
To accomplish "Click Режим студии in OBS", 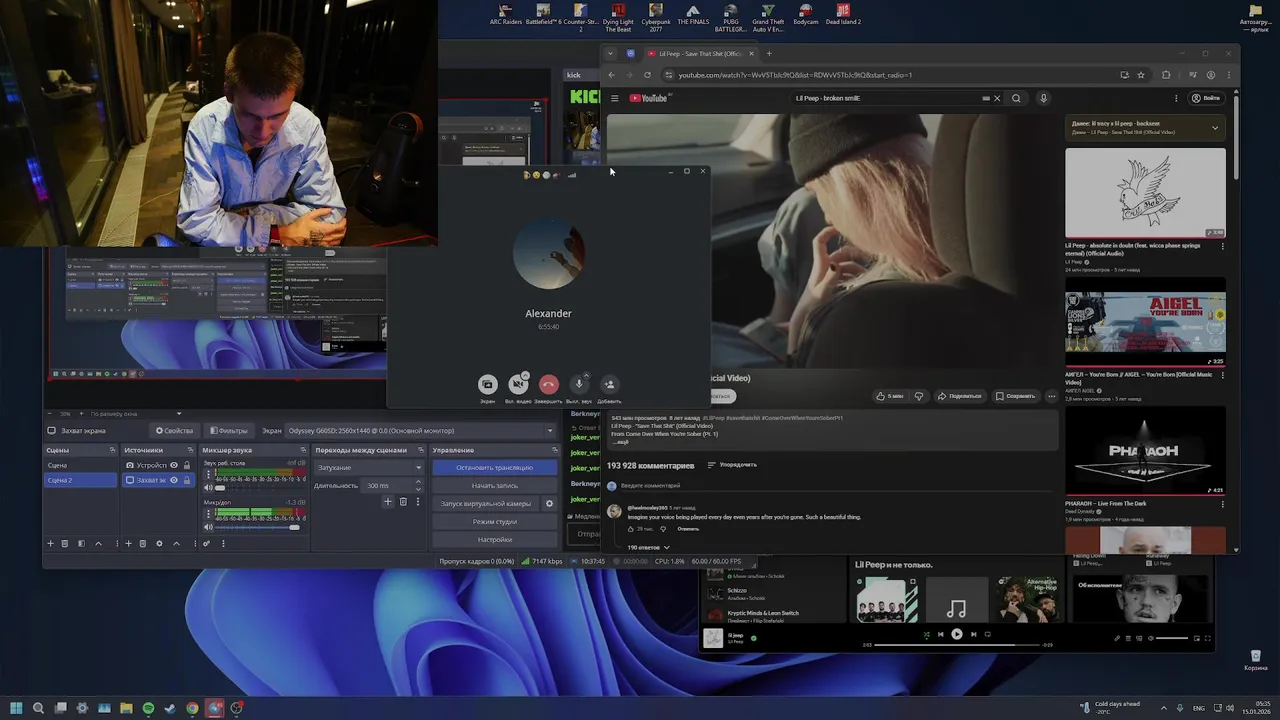I will point(494,521).
